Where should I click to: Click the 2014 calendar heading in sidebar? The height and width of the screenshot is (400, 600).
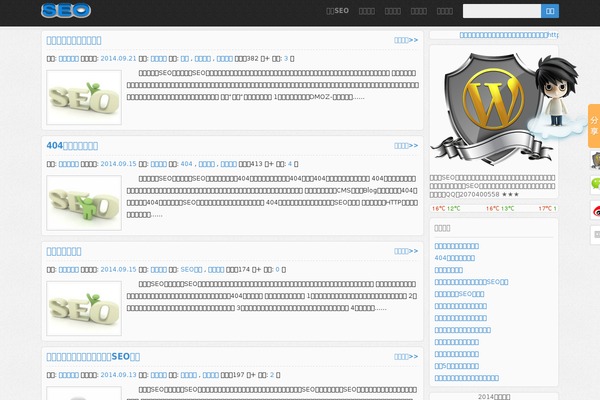494,397
